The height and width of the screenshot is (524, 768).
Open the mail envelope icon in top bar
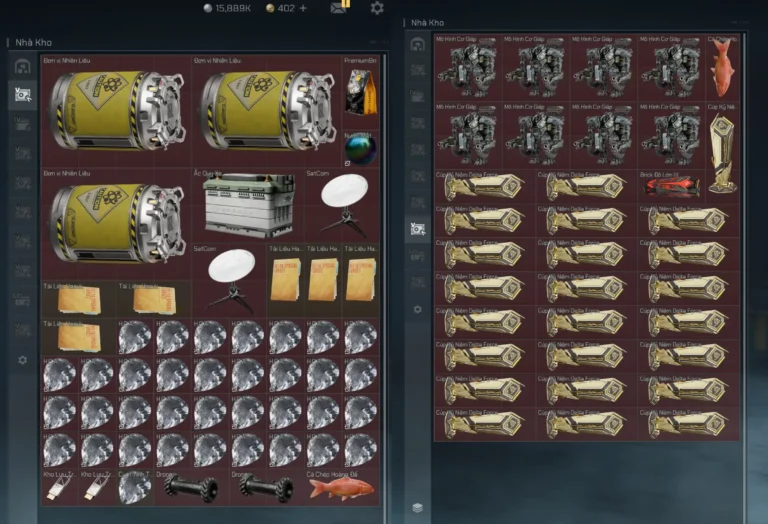338,8
